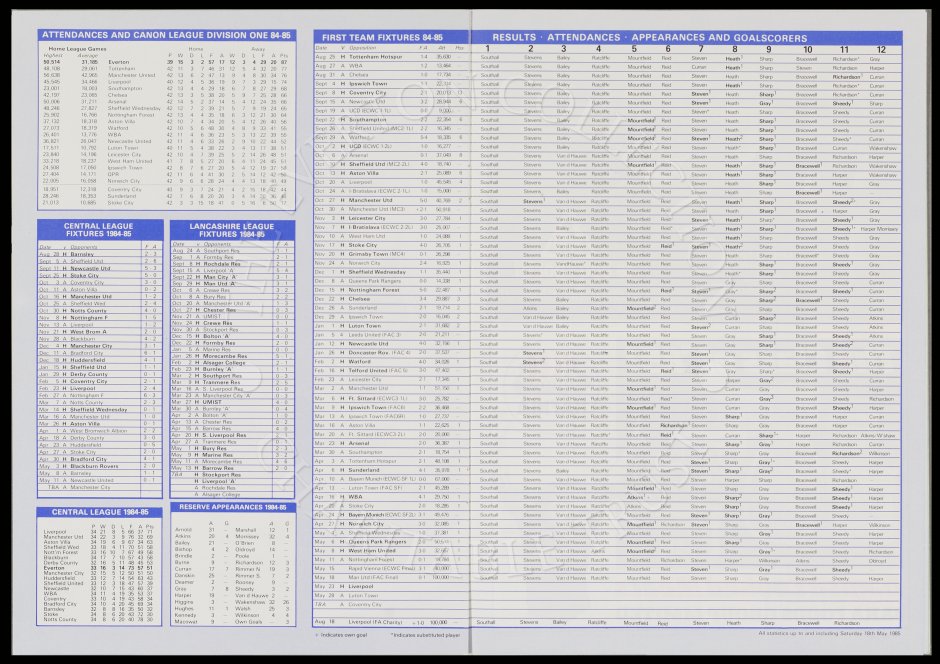Click the shirt number 12 column header

point(881,49)
